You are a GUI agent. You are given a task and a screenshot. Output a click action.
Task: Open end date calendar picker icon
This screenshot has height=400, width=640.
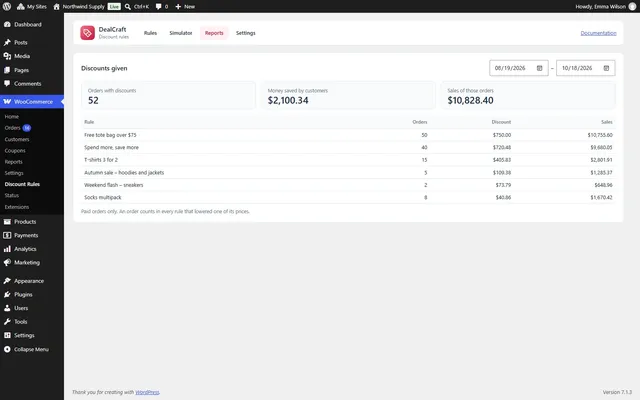tap(606, 68)
